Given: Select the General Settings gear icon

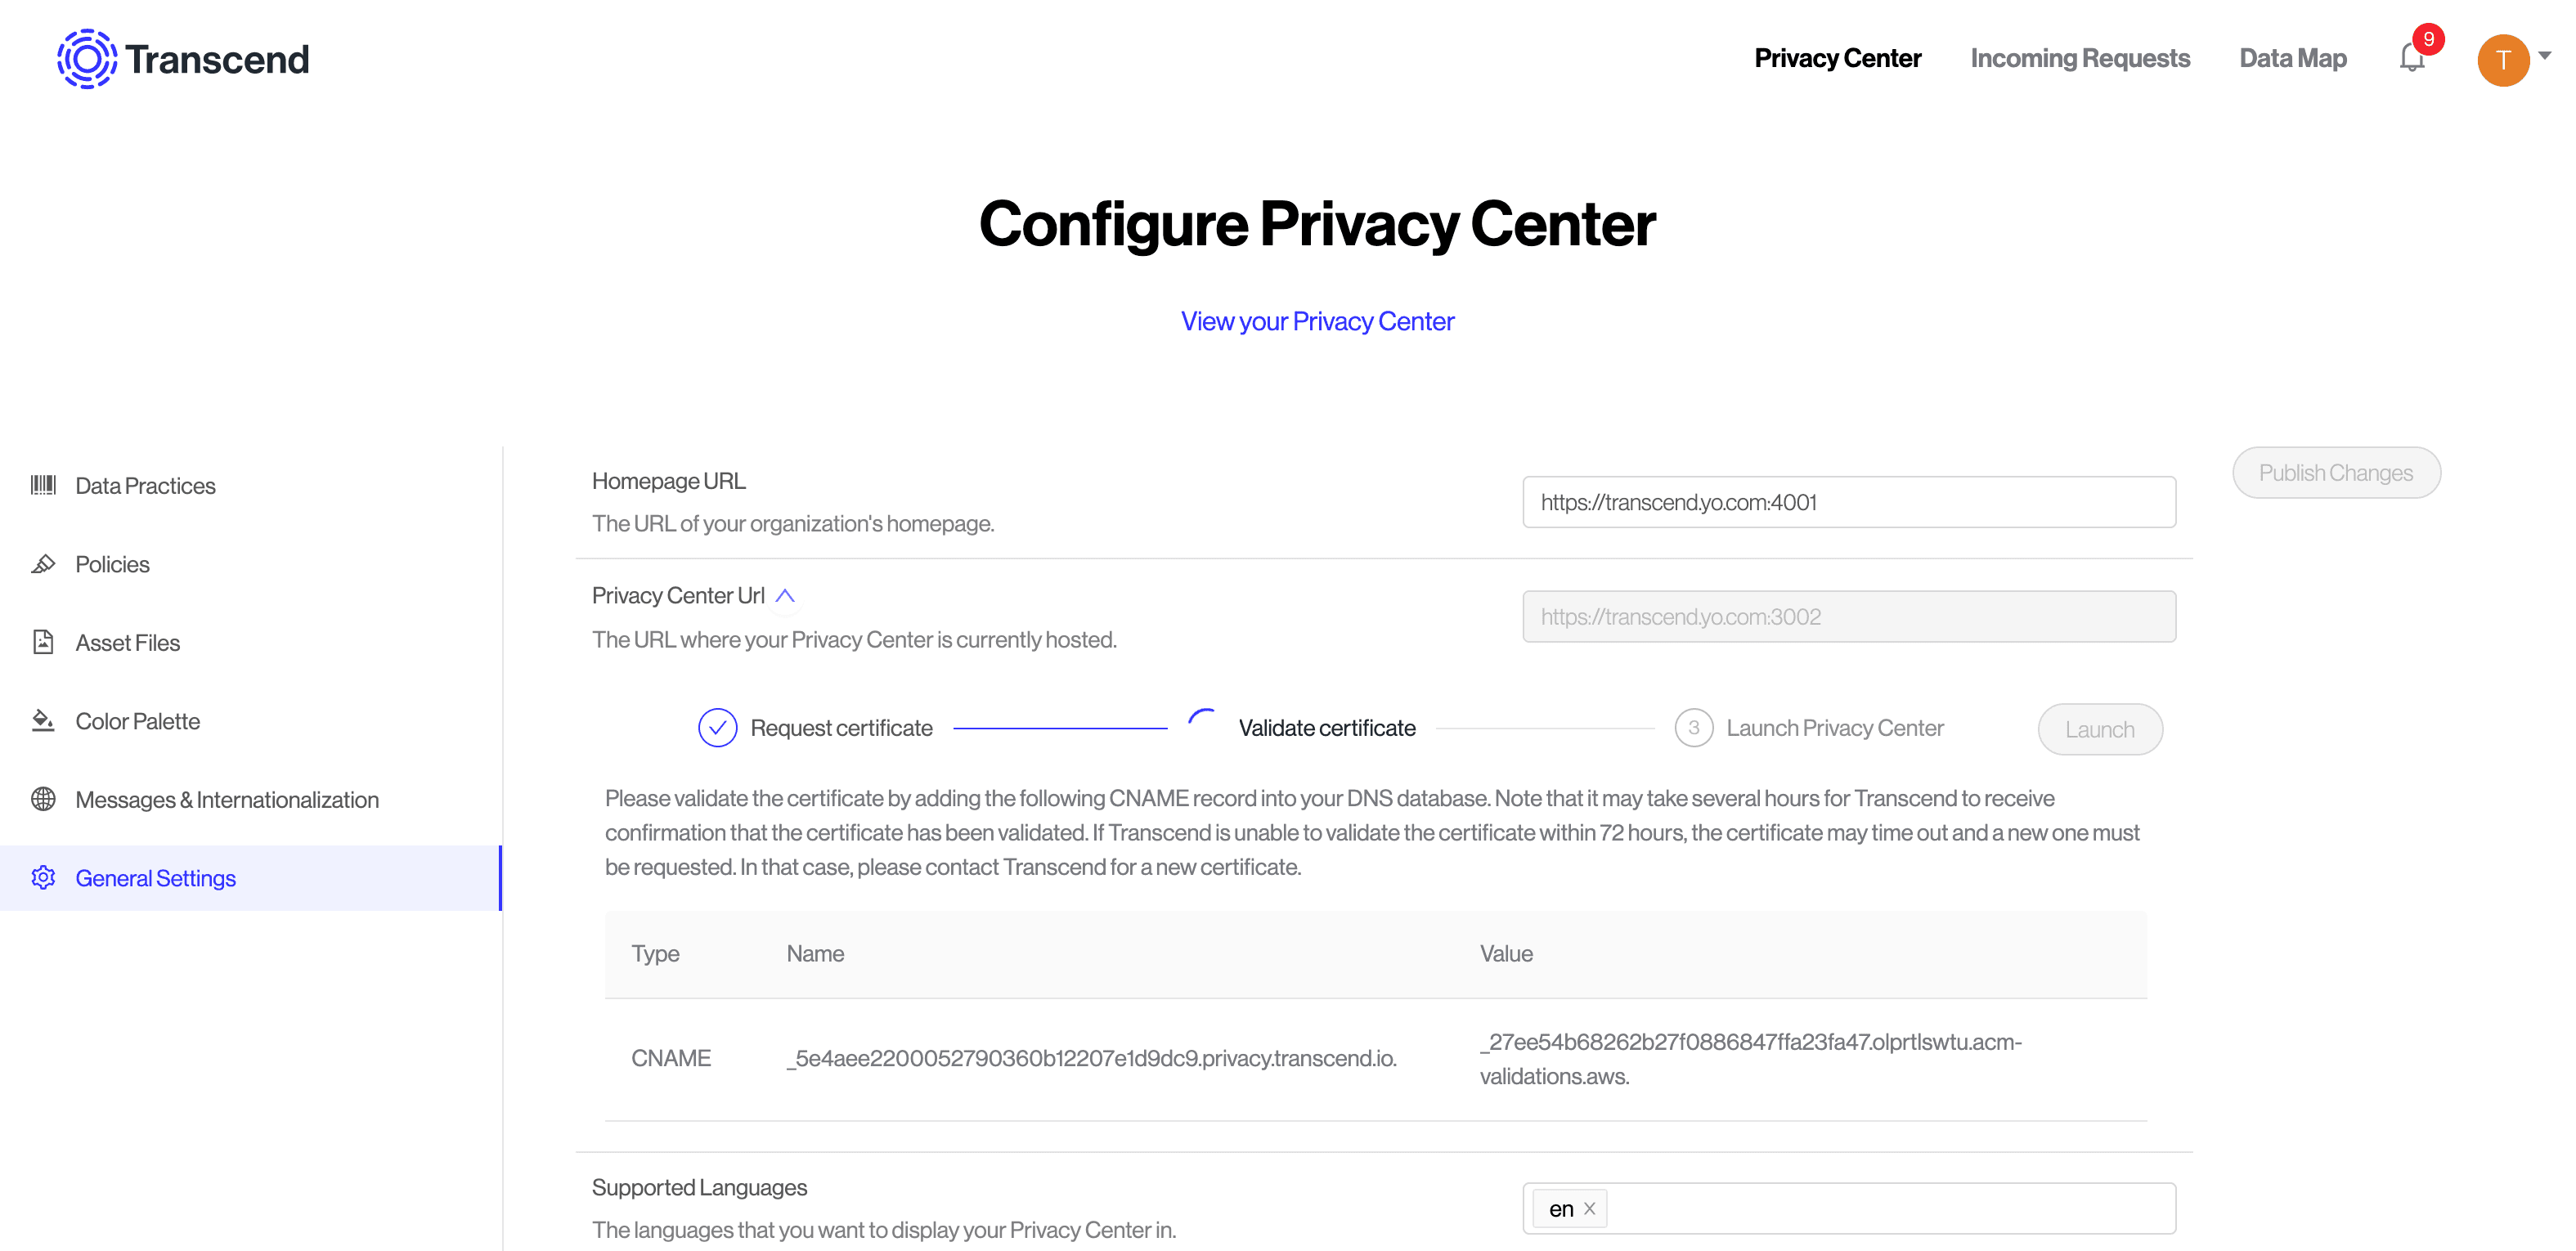Looking at the screenshot, I should click(44, 878).
